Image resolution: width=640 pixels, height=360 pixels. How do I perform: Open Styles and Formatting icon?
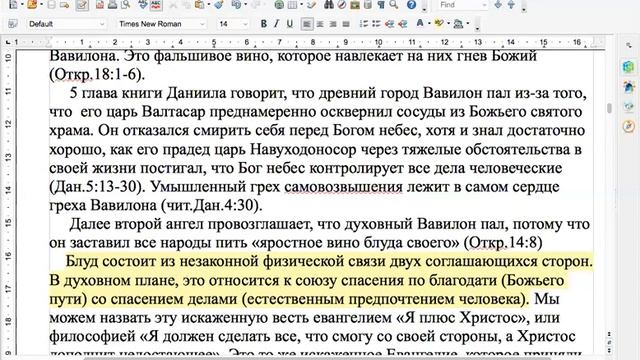(13, 24)
